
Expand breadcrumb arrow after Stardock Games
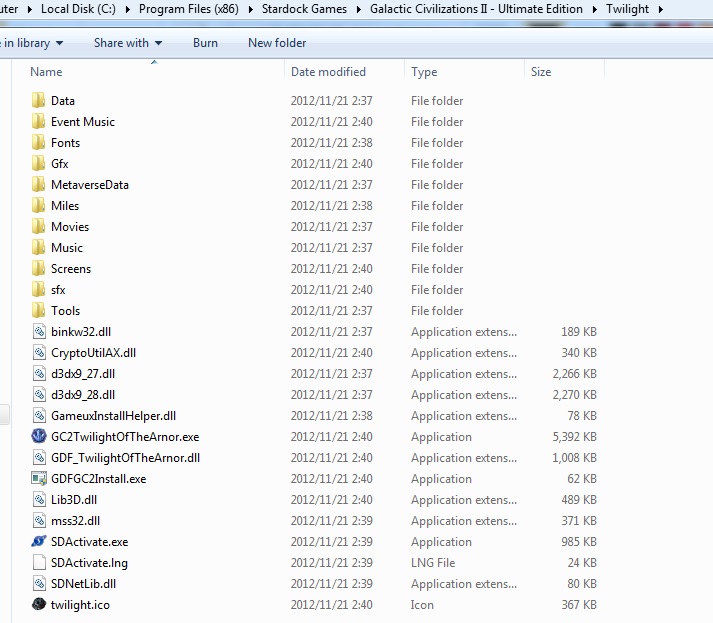tap(358, 9)
